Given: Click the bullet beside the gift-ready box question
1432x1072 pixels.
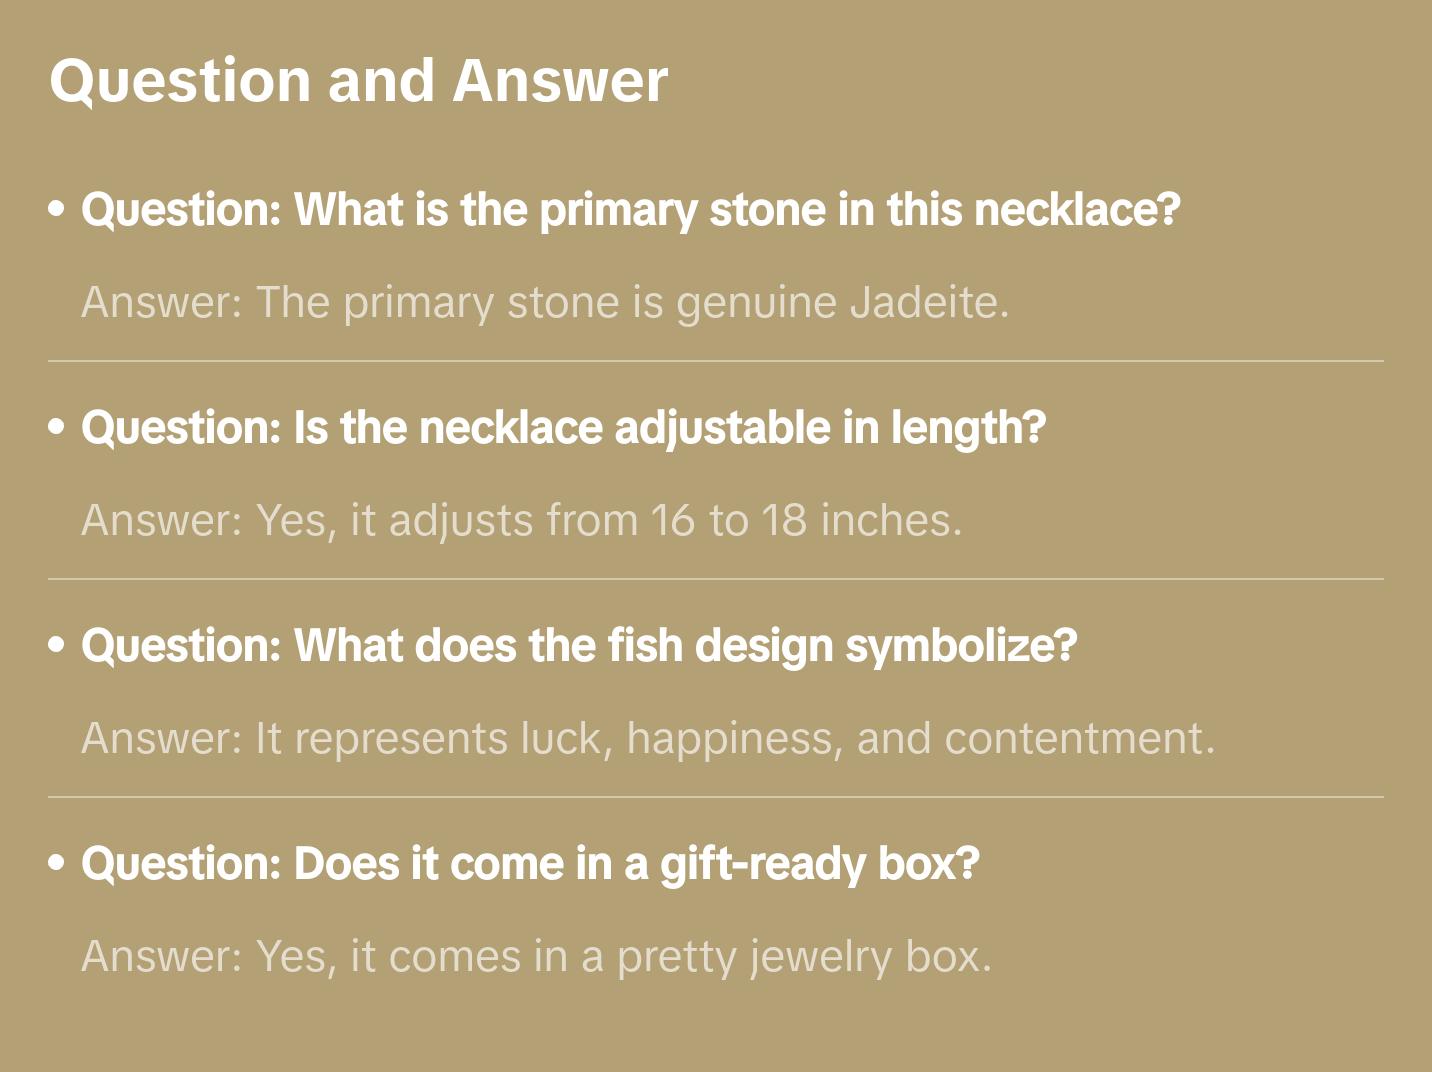Looking at the screenshot, I should [57, 864].
